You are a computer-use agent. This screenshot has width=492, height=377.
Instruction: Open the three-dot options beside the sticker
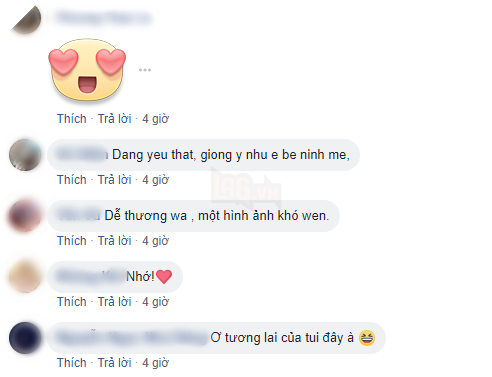(145, 70)
